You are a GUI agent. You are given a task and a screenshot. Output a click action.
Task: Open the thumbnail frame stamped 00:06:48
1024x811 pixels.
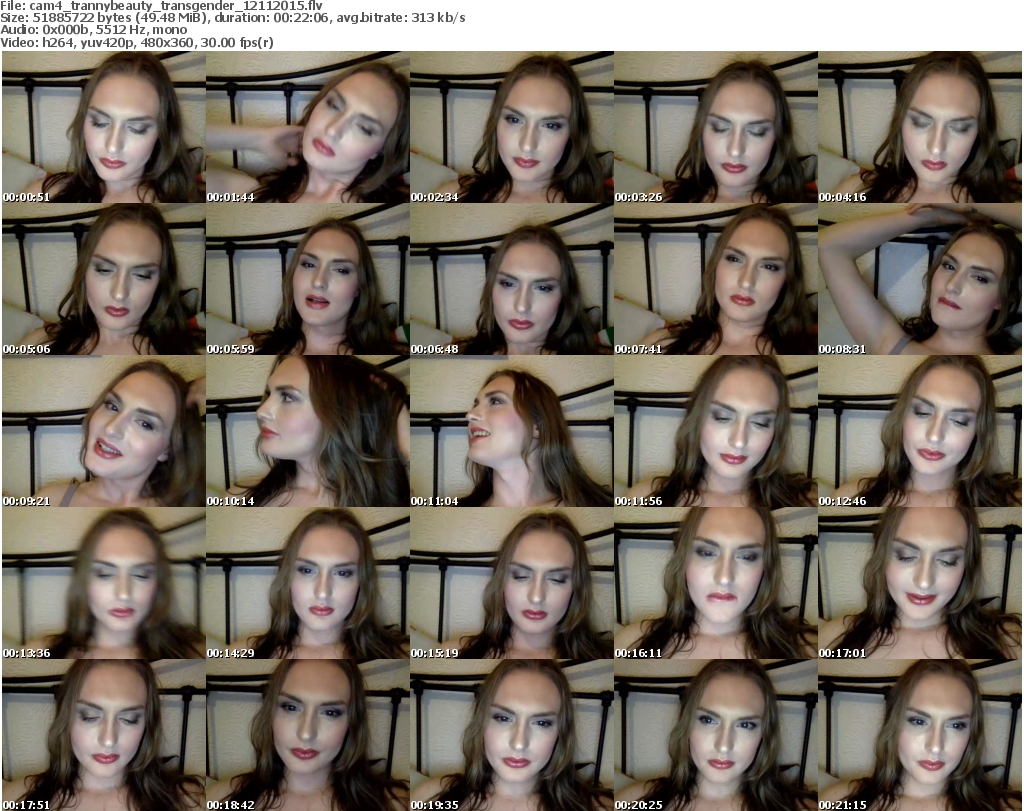tap(511, 279)
